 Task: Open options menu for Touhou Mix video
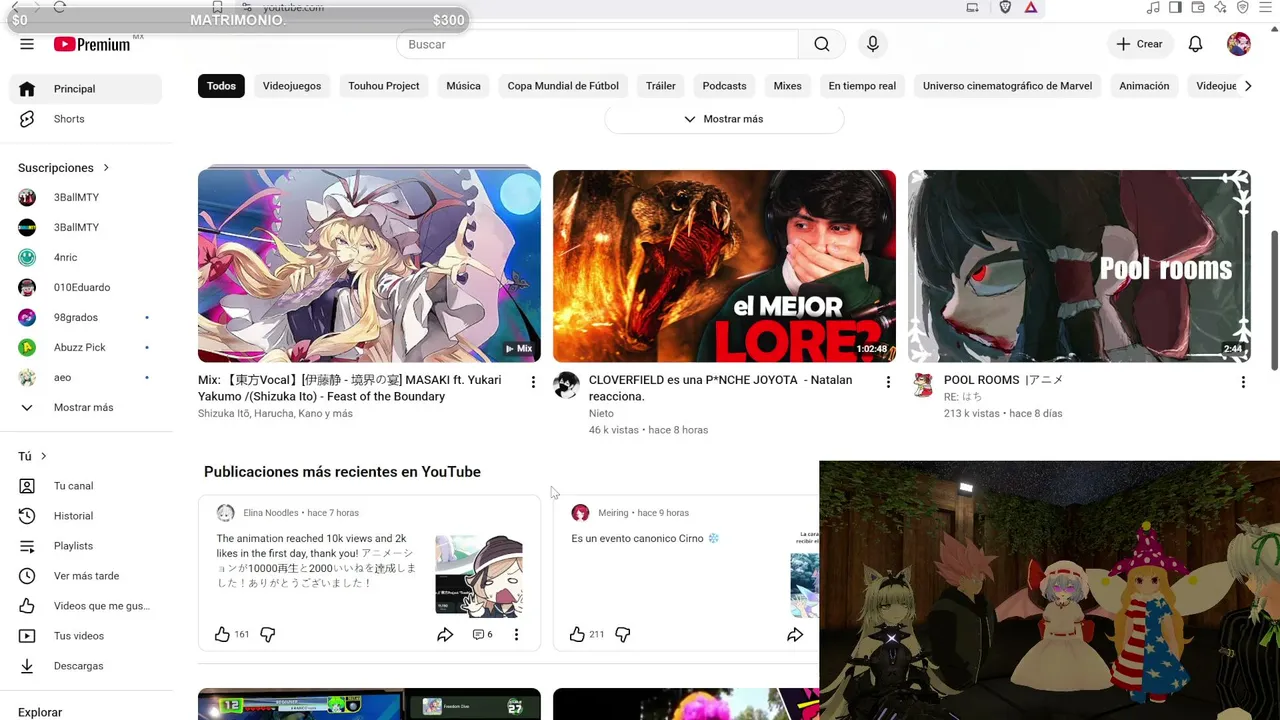tap(533, 382)
